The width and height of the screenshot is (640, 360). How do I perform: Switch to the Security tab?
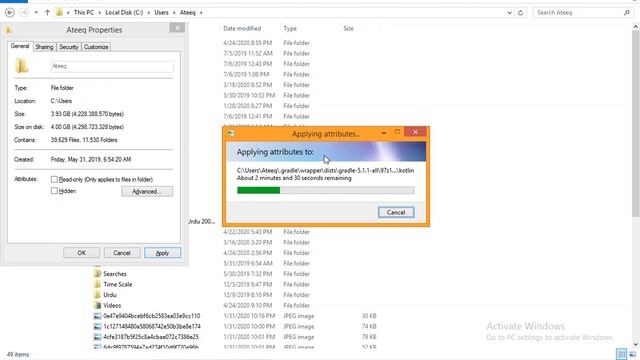[69, 47]
